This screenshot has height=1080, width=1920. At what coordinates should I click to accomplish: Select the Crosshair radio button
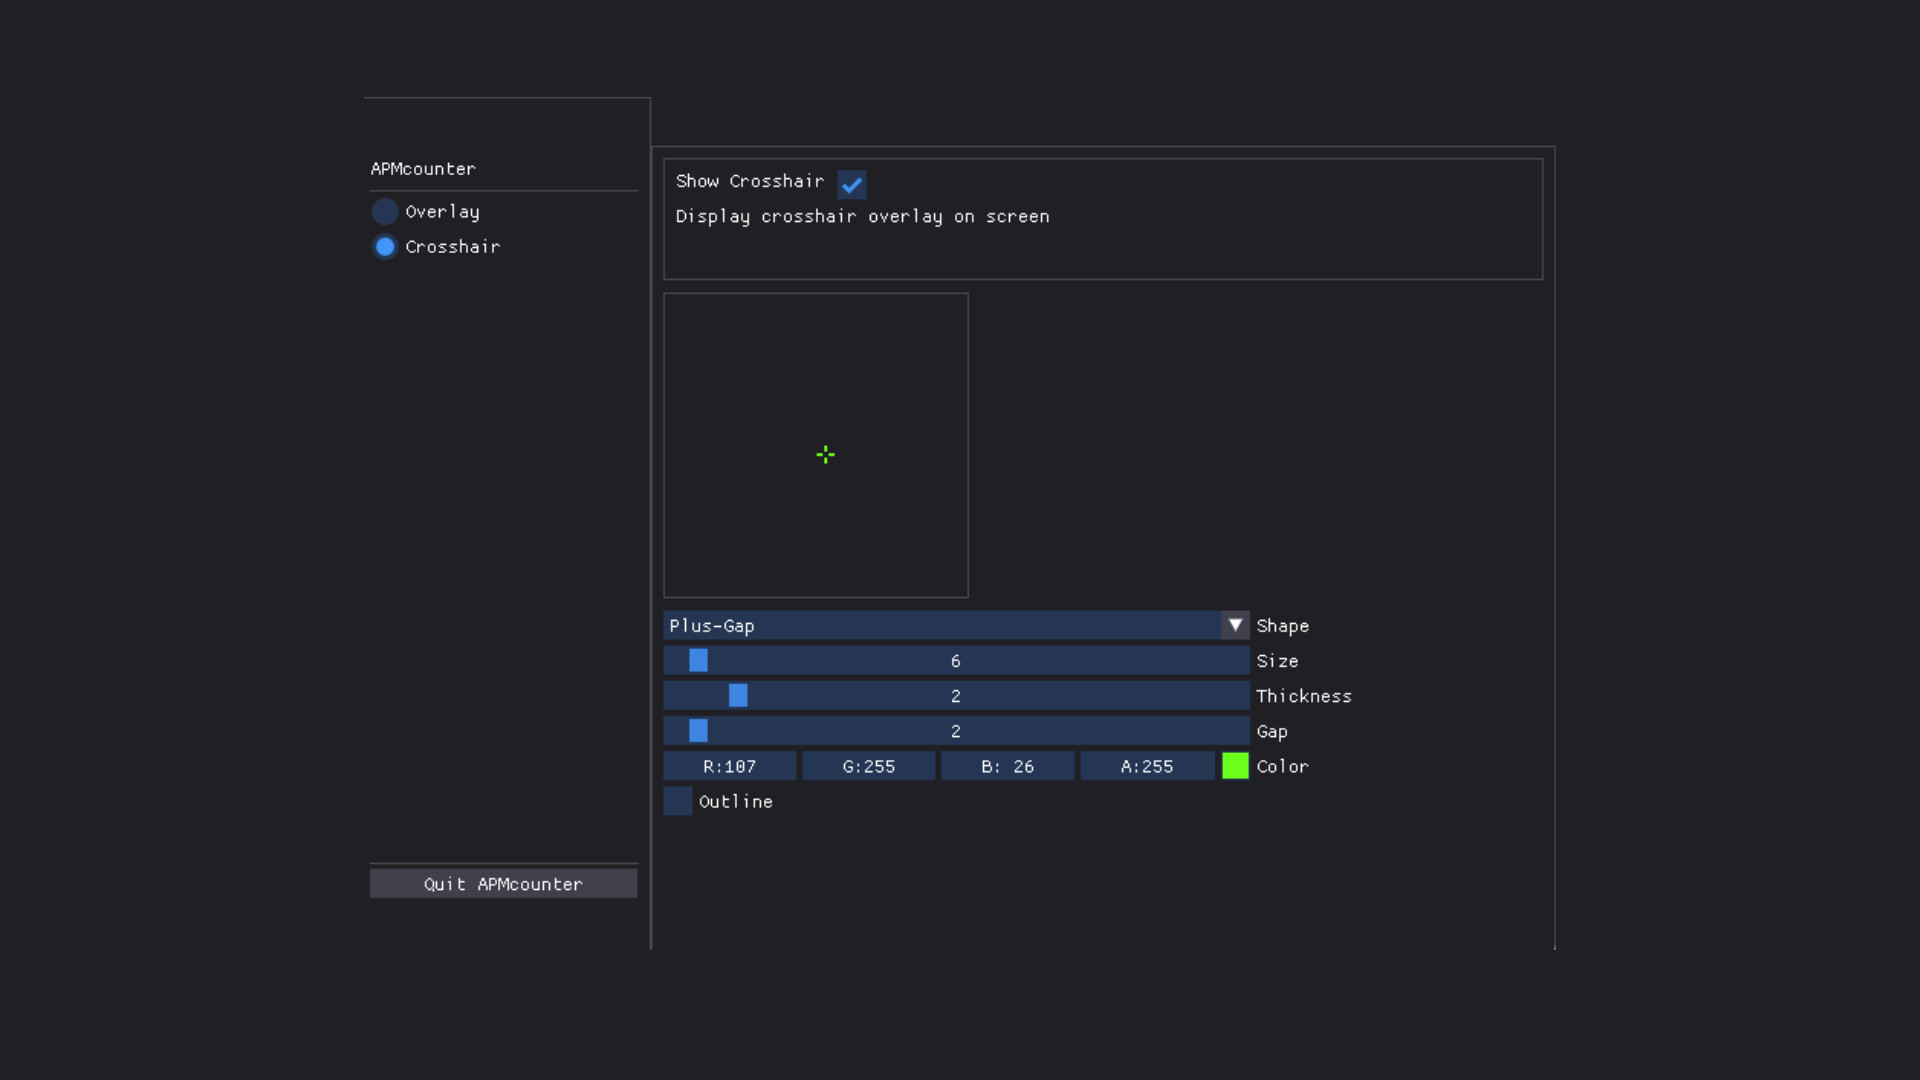[385, 247]
